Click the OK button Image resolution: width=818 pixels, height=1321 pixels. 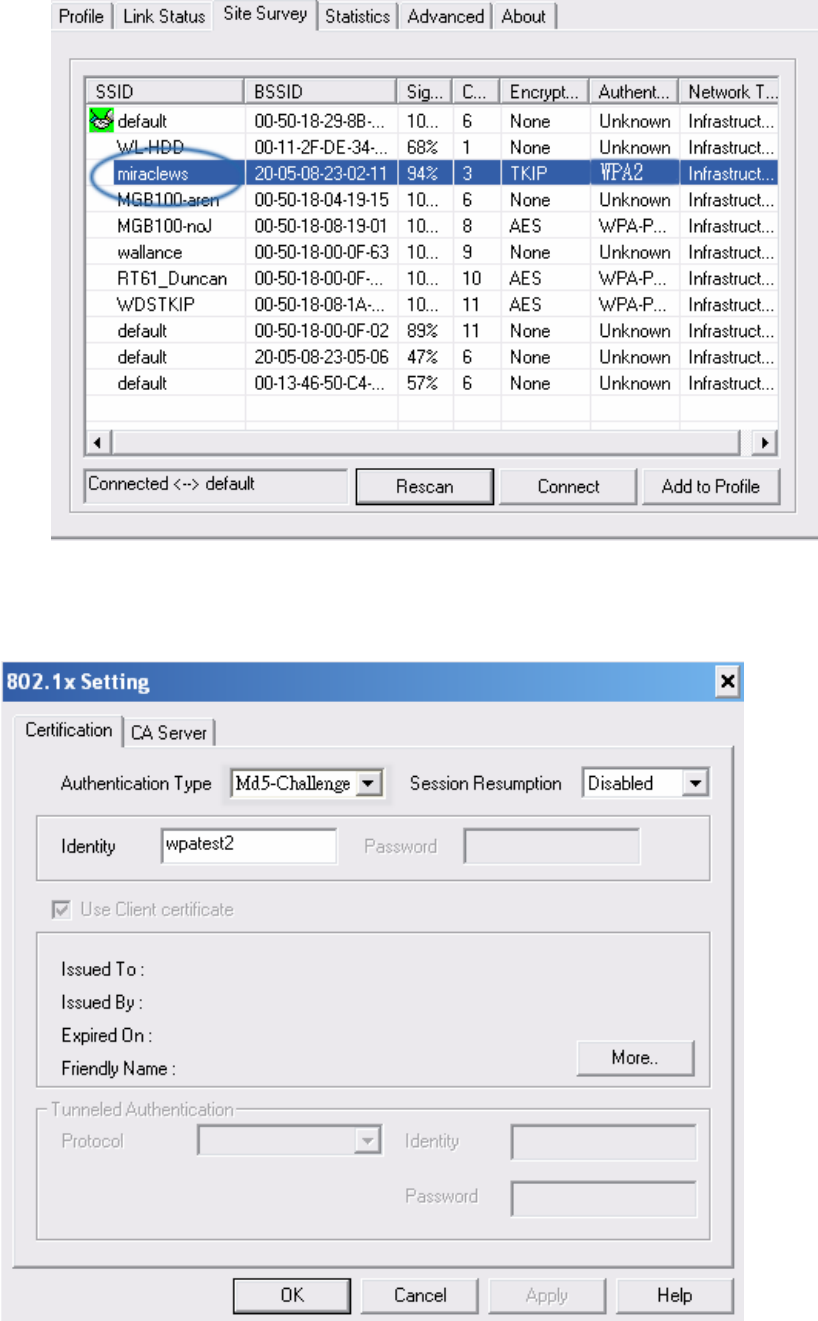(292, 1295)
